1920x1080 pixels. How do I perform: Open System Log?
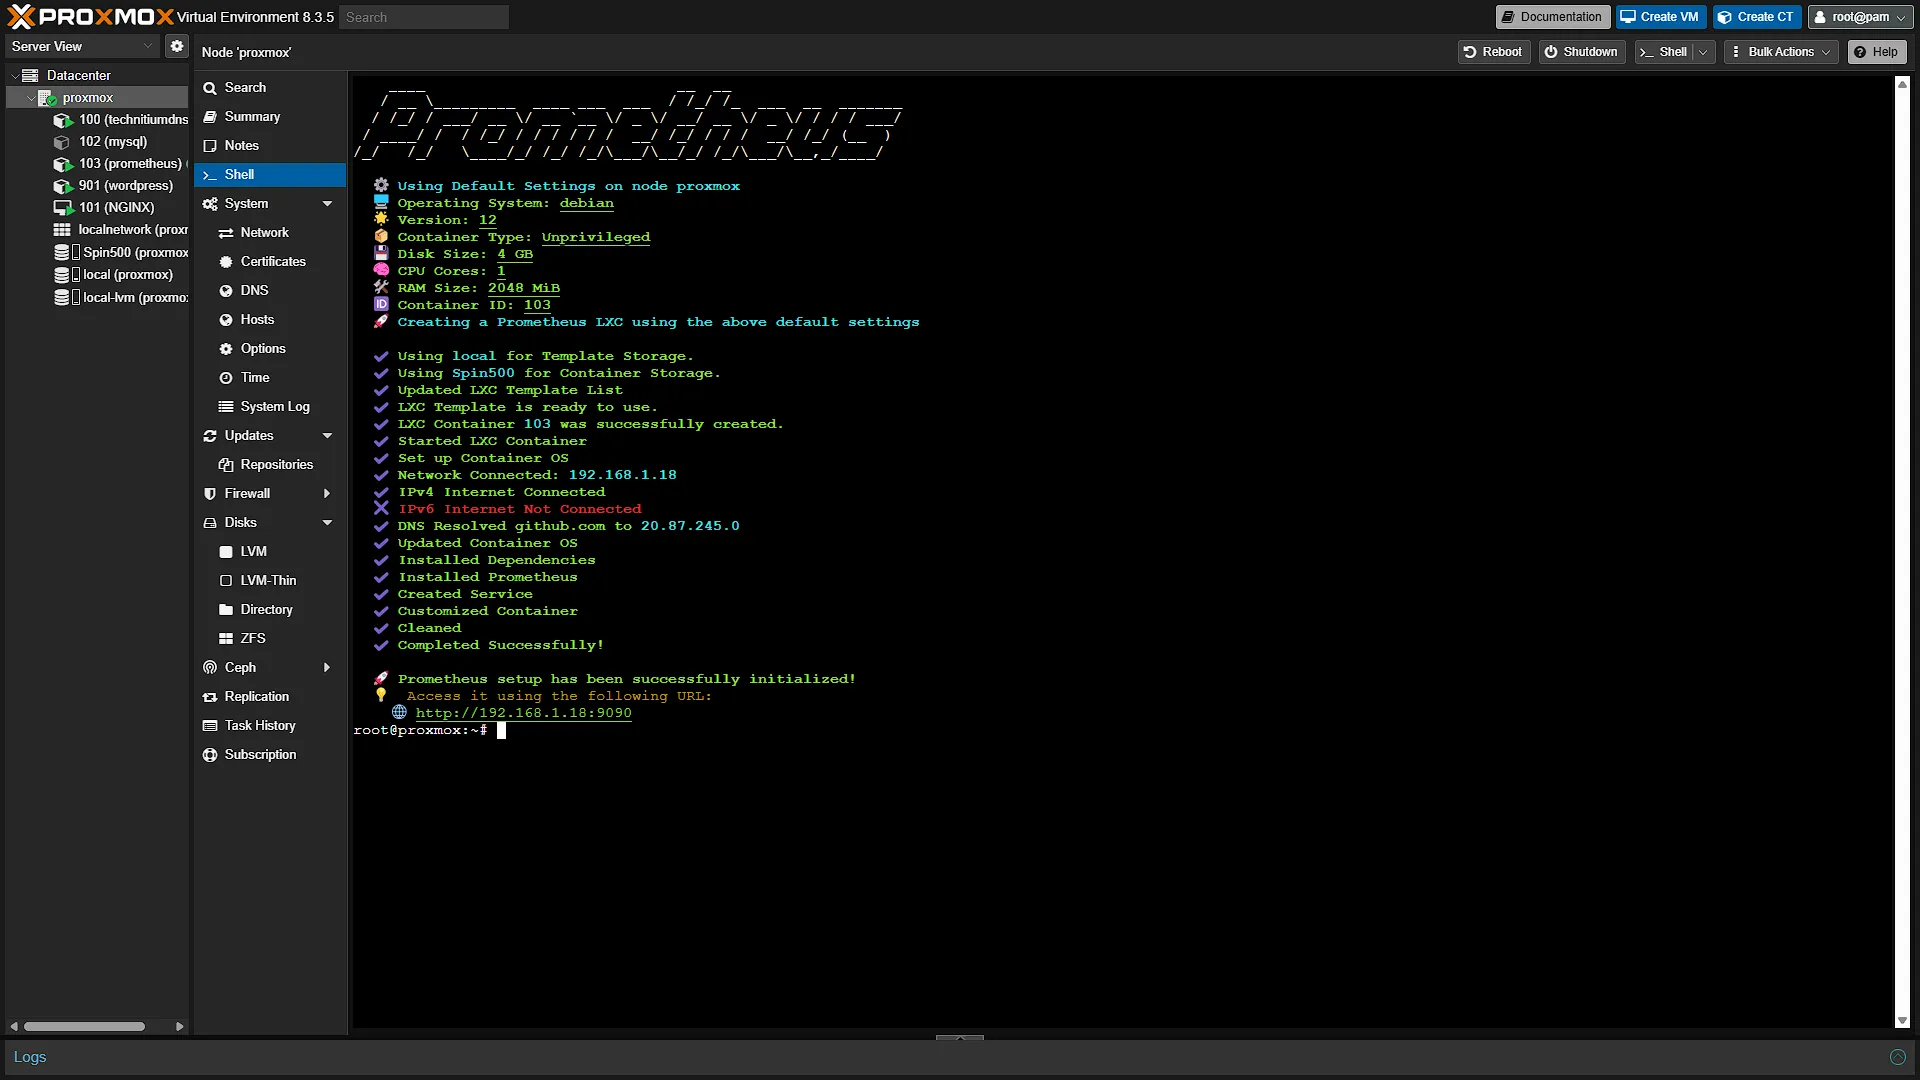point(270,407)
